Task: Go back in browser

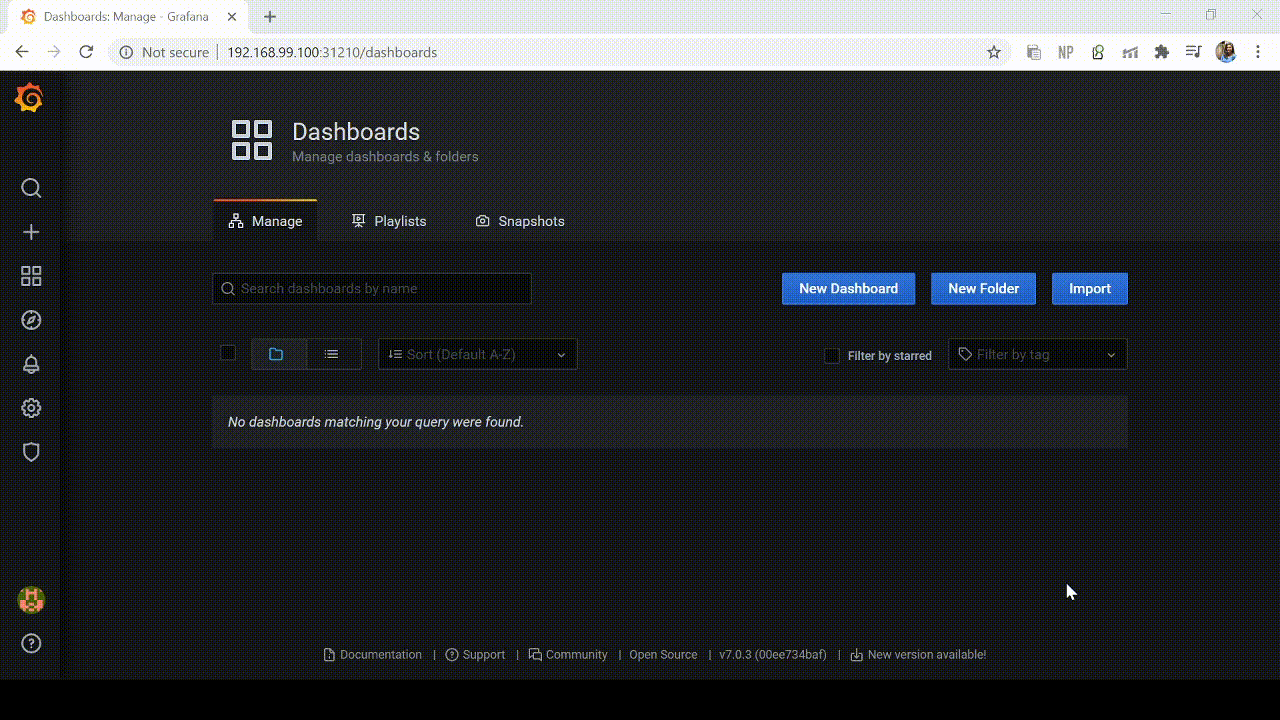Action: [x=22, y=52]
